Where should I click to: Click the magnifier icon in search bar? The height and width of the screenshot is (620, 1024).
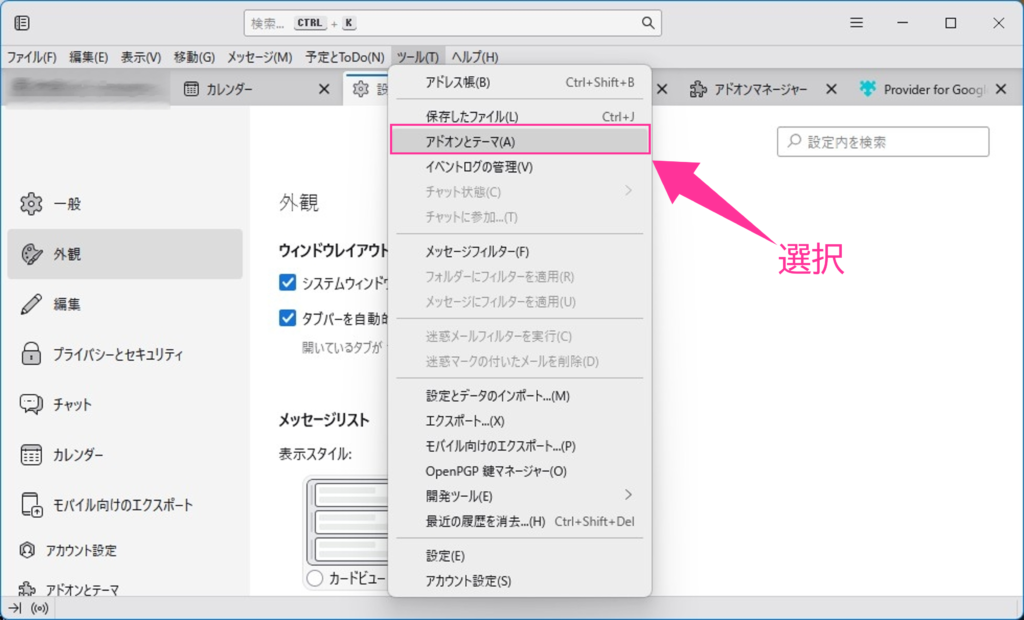tap(648, 23)
